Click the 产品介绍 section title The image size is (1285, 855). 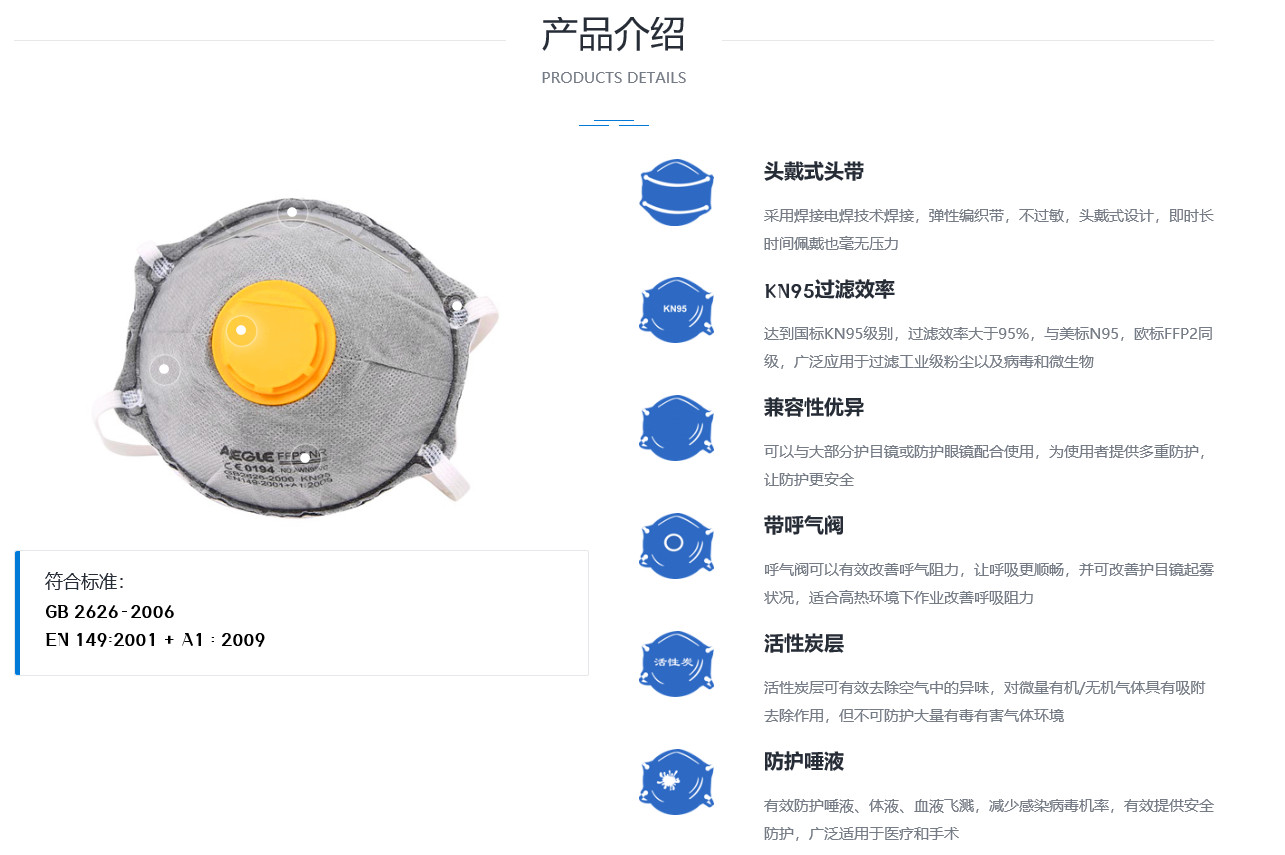pos(613,34)
